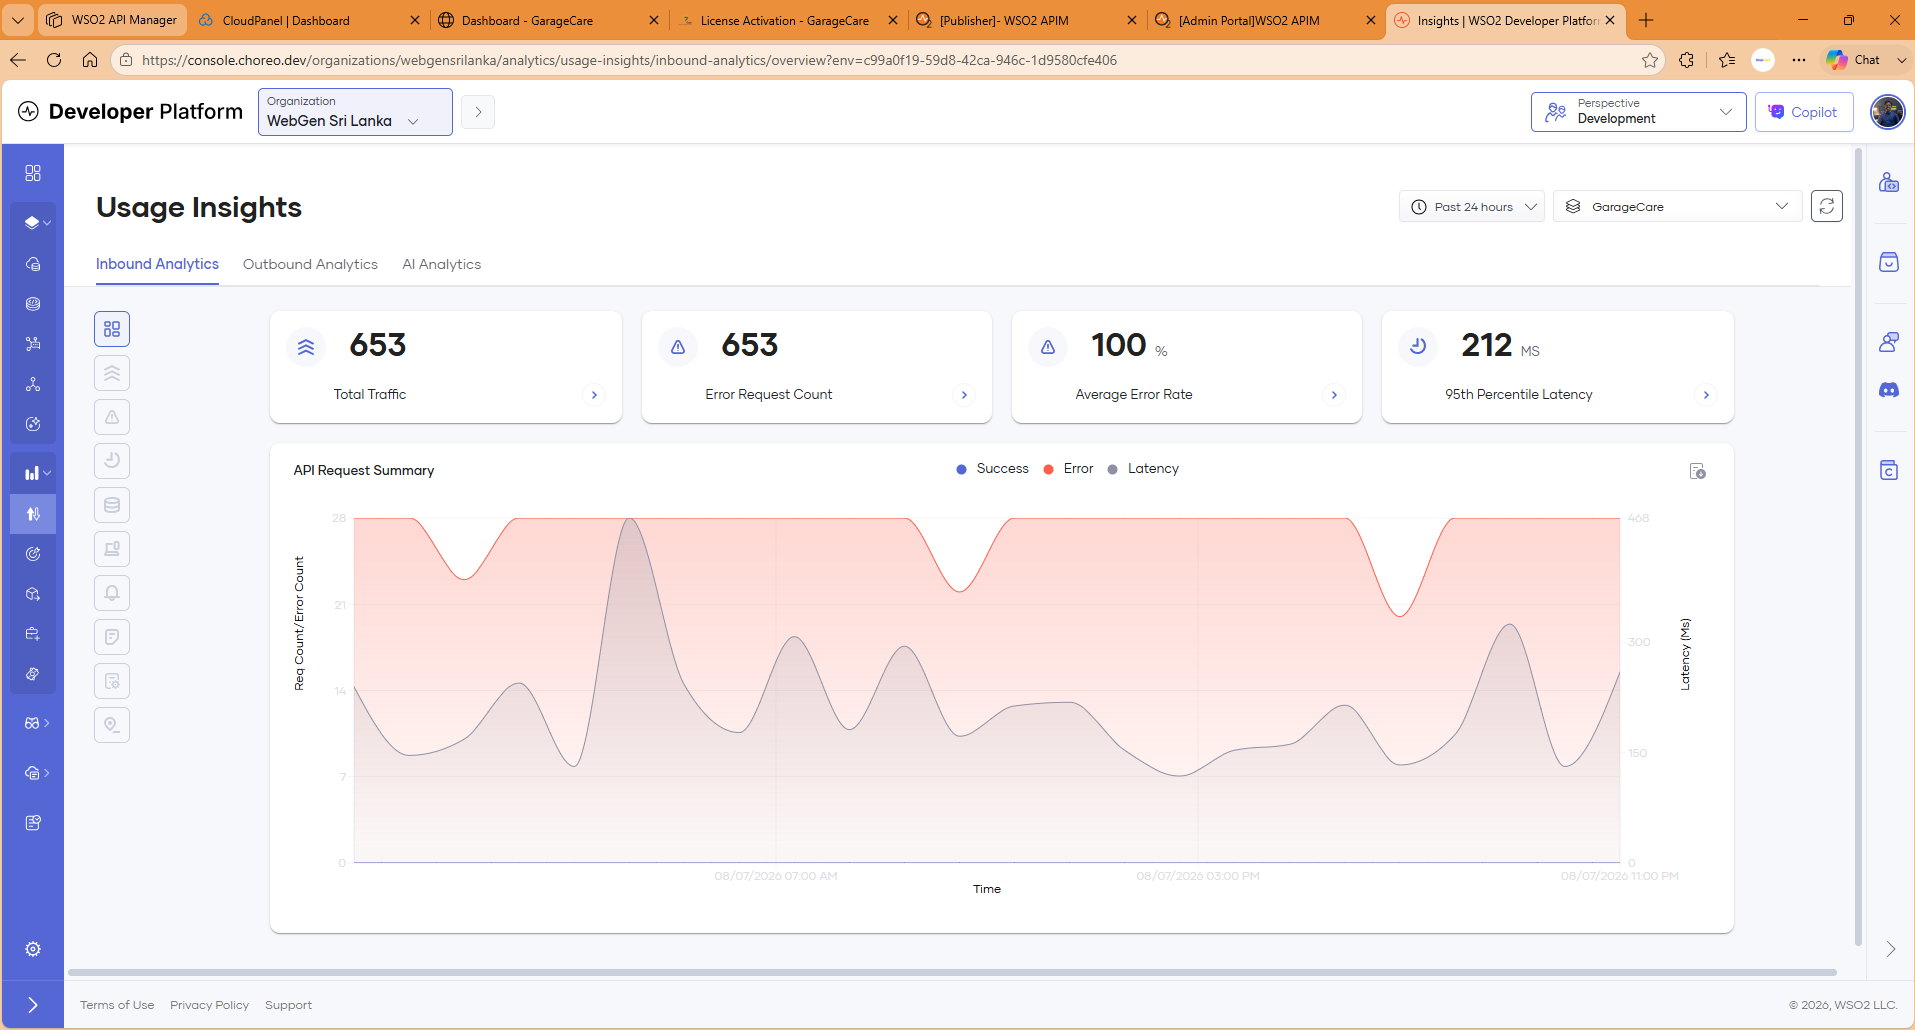Open the Reports note icon in sub-menu
The width and height of the screenshot is (1915, 1030).
point(112,637)
